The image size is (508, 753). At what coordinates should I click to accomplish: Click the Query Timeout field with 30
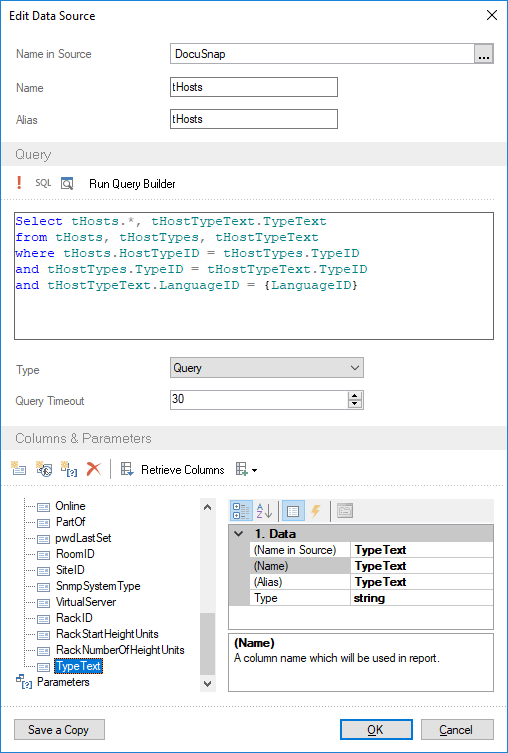(x=258, y=400)
